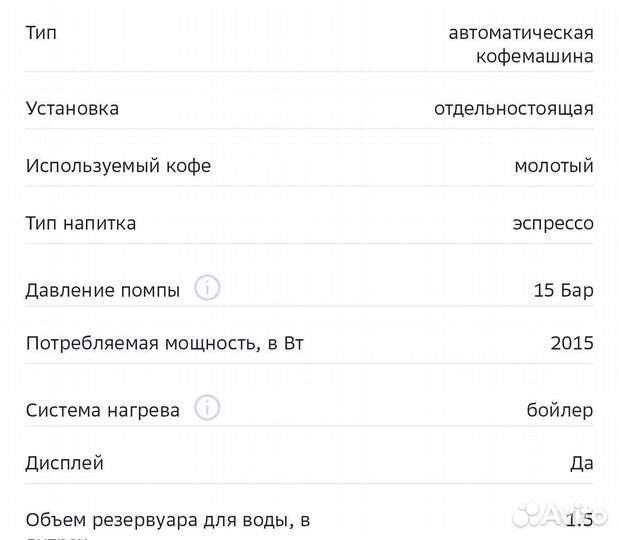Click info icon beside Давление помпы
Image resolution: width=619 pixels, height=540 pixels.
pos(206,289)
